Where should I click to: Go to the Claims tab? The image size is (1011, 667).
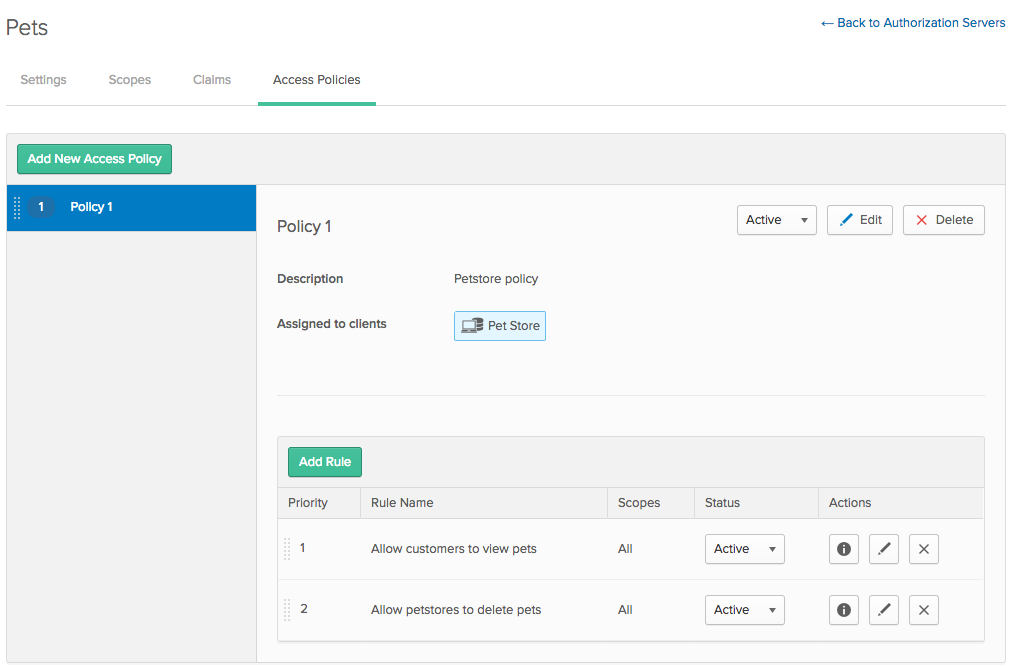point(212,80)
